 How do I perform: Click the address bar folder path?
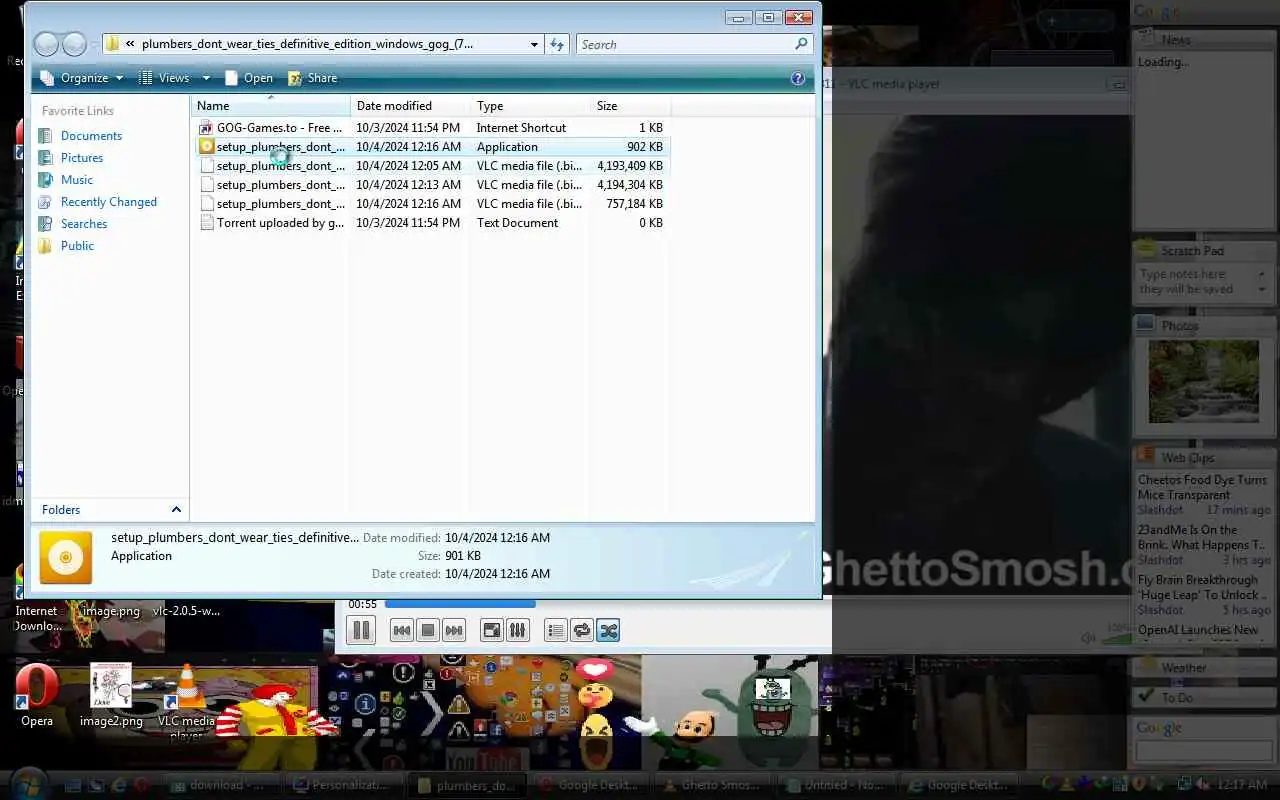[x=307, y=44]
